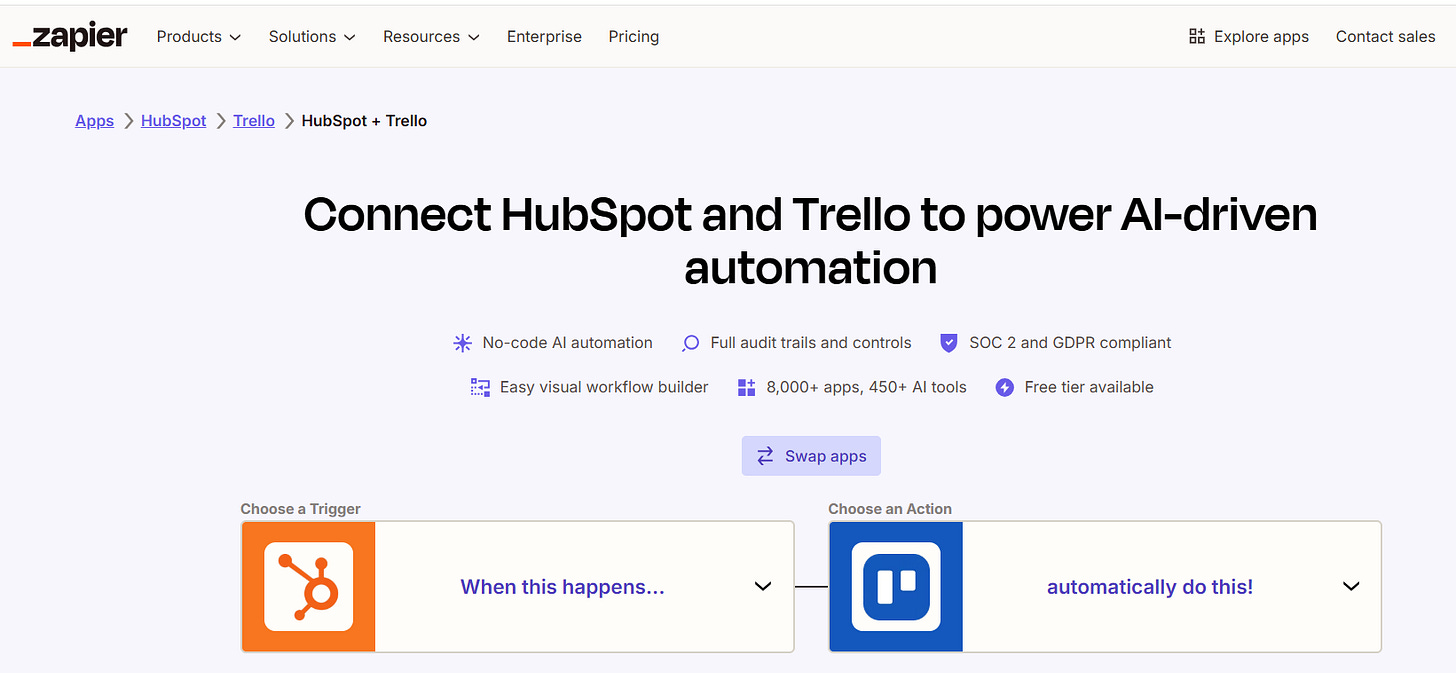The width and height of the screenshot is (1456, 673).
Task: Select the SOC 2 shield icon
Action: (949, 343)
